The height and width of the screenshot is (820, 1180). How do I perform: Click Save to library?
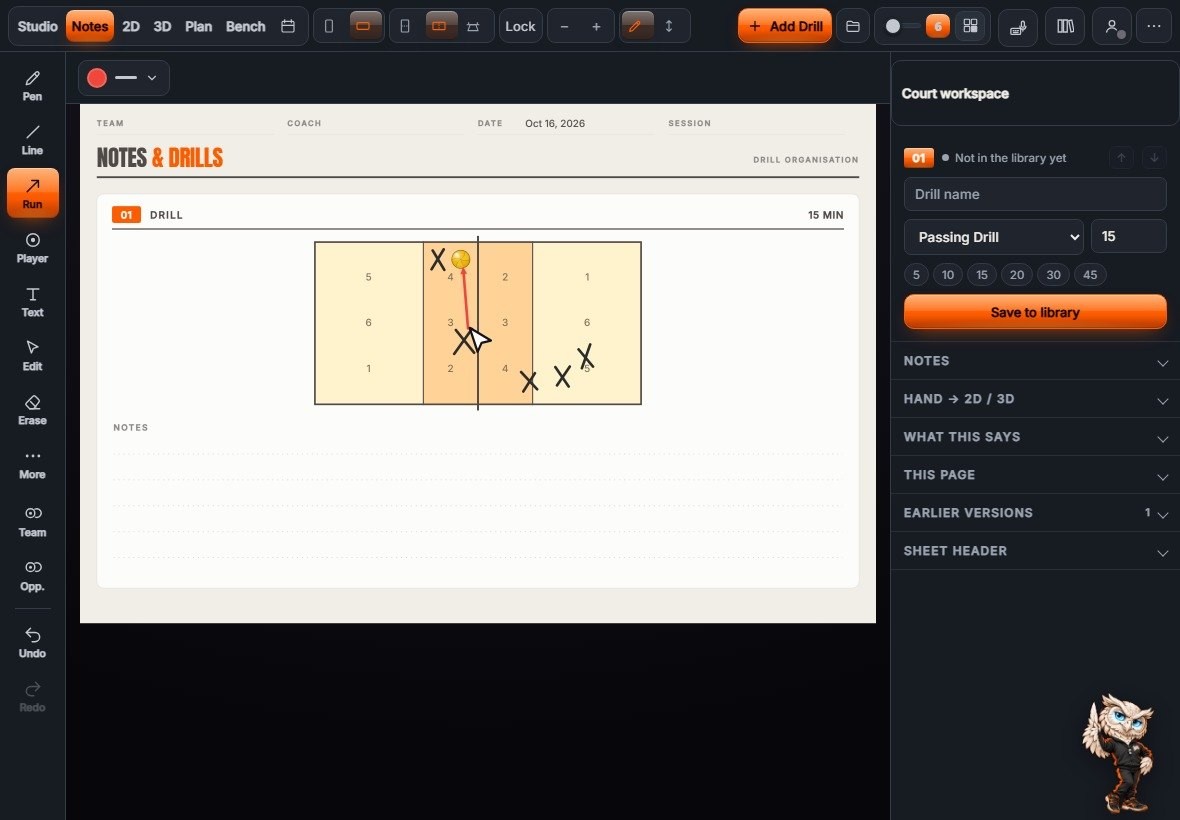pyautogui.click(x=1035, y=312)
